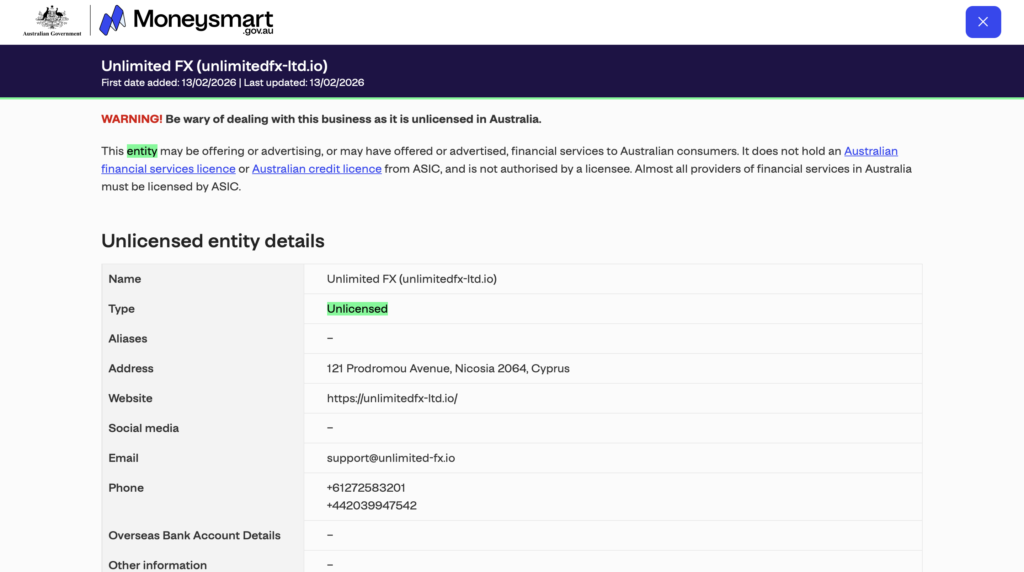Click the address '121 Prodromou Avenue, Nicosia 2064, Cyprus'

pyautogui.click(x=448, y=368)
